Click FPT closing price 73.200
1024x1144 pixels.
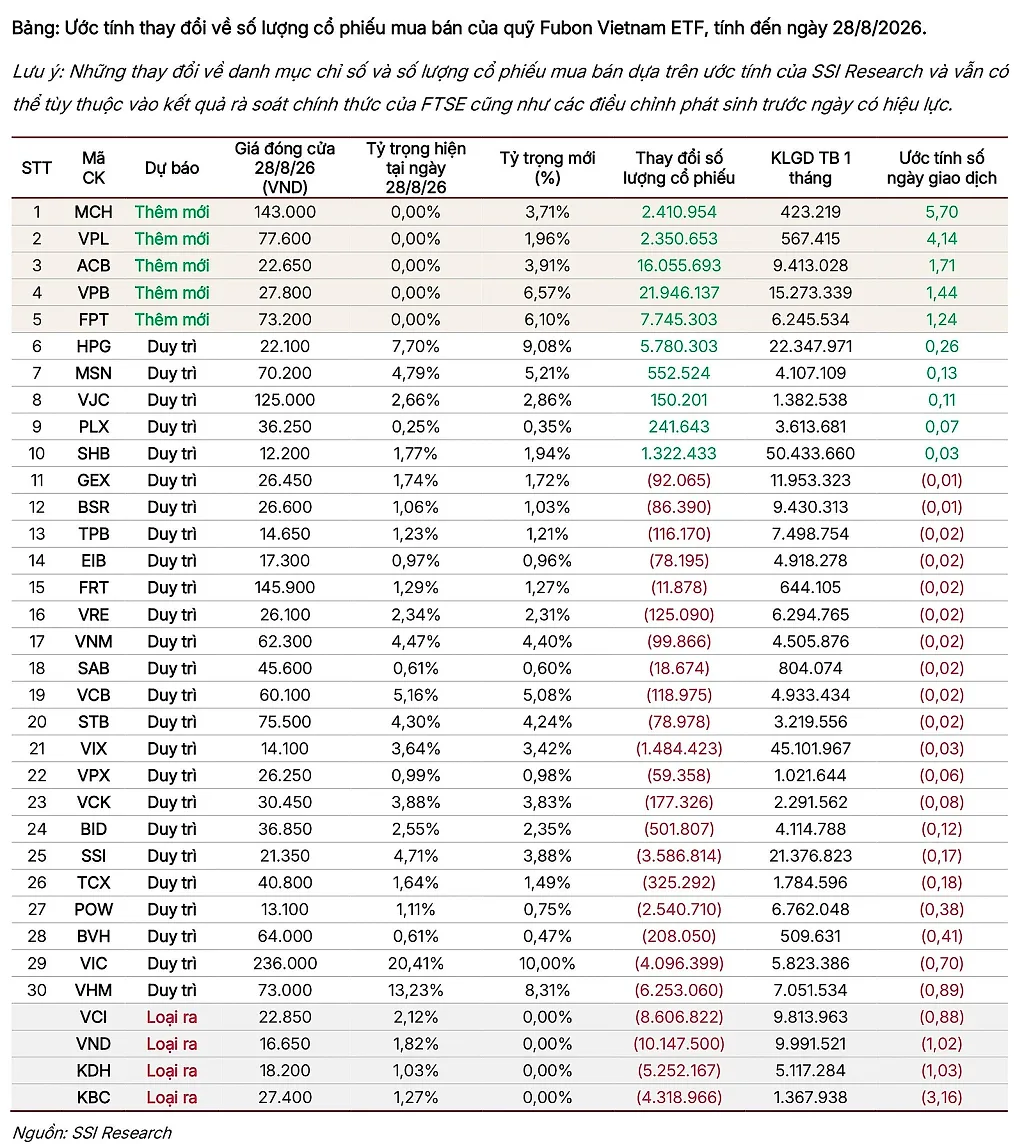284,320
